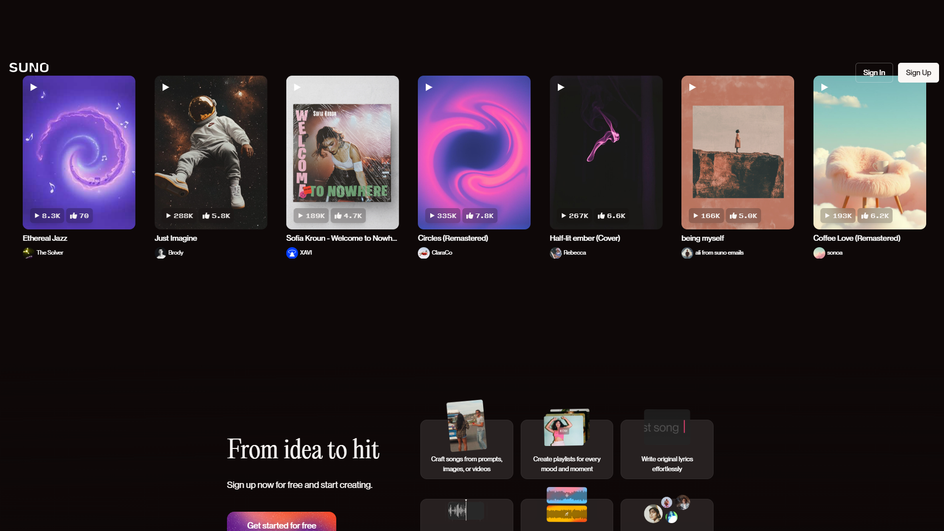Play the being myself song
Image resolution: width=944 pixels, height=531 pixels.
(x=693, y=87)
